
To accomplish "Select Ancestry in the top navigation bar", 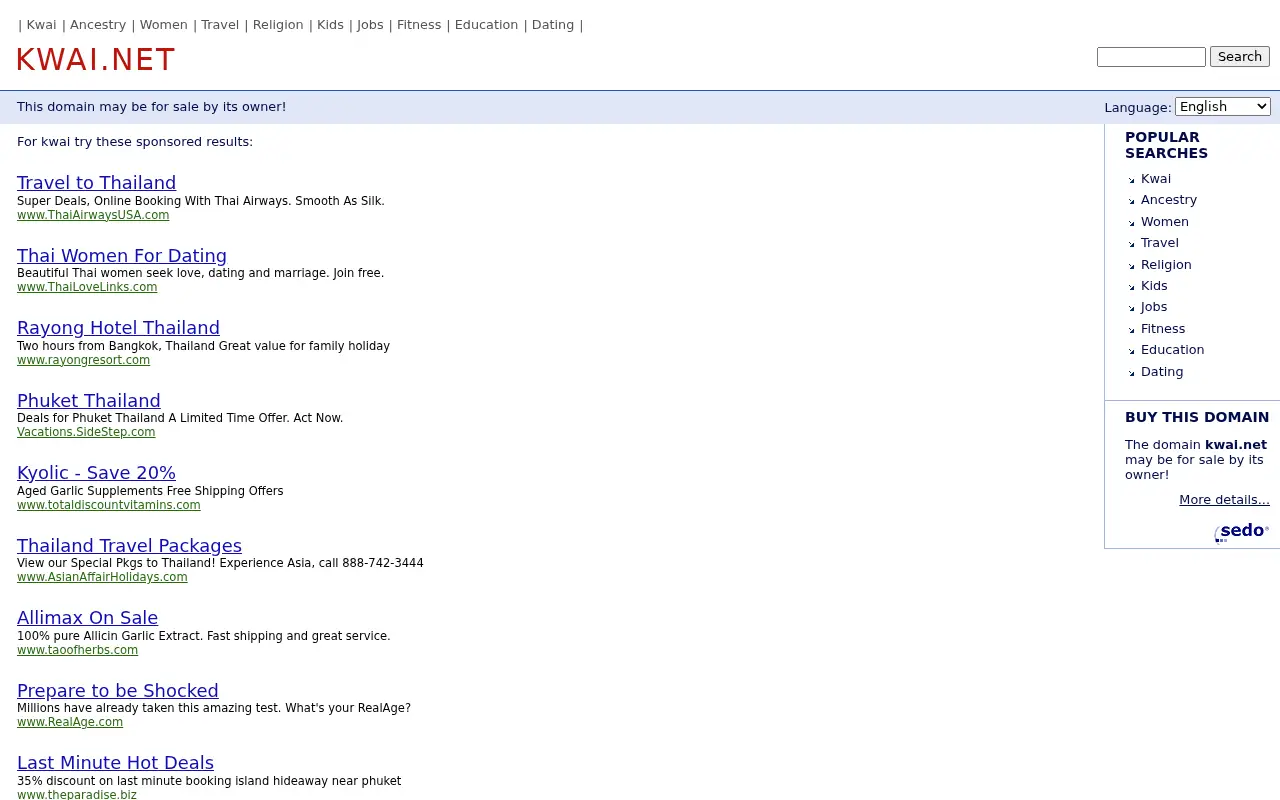I will click(x=98, y=25).
